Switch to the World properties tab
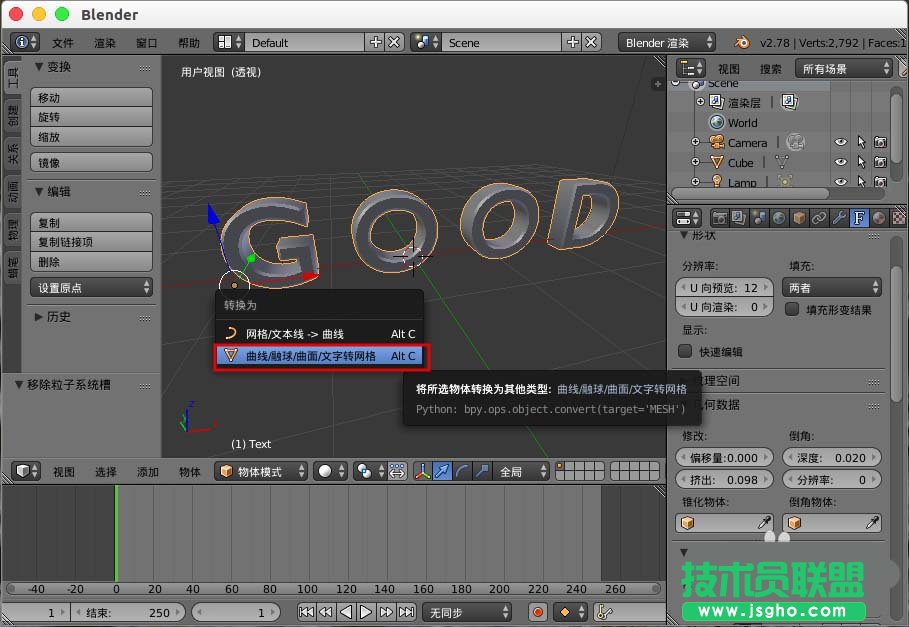This screenshot has width=909, height=627. 779,217
